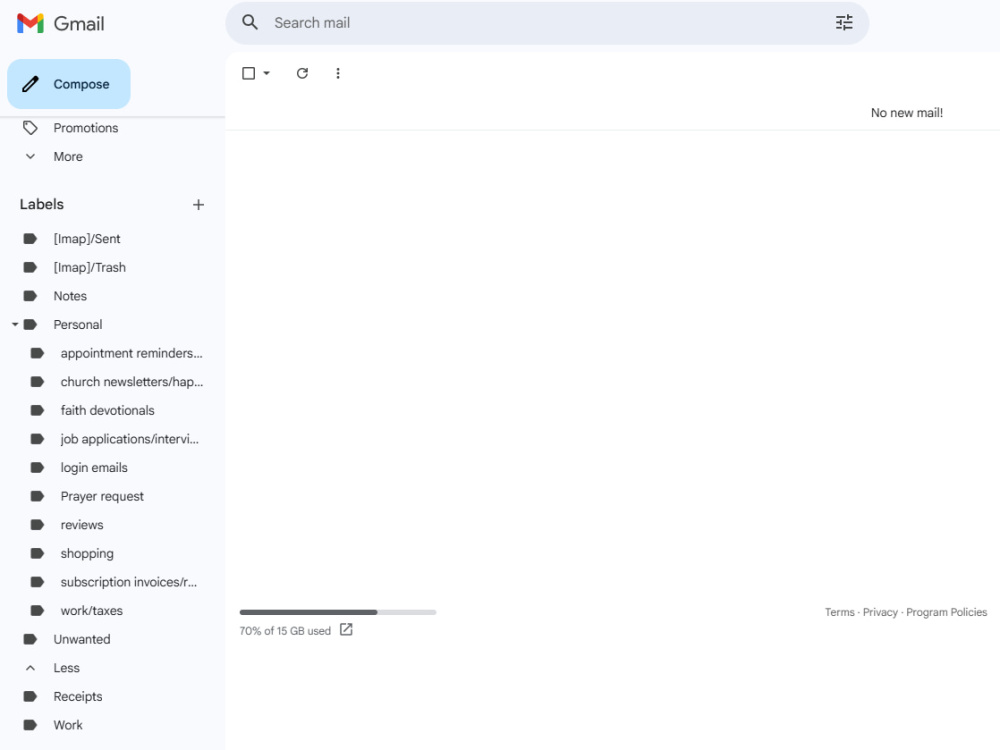This screenshot has height=750, width=1000.
Task: Open the select dropdown arrow
Action: (x=267, y=73)
